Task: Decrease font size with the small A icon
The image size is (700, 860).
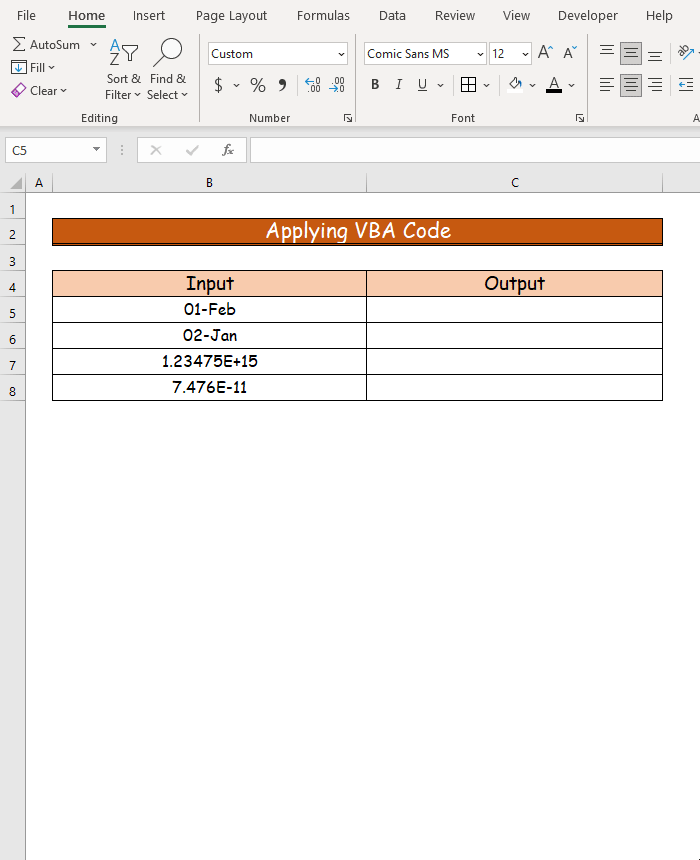Action: tap(570, 53)
